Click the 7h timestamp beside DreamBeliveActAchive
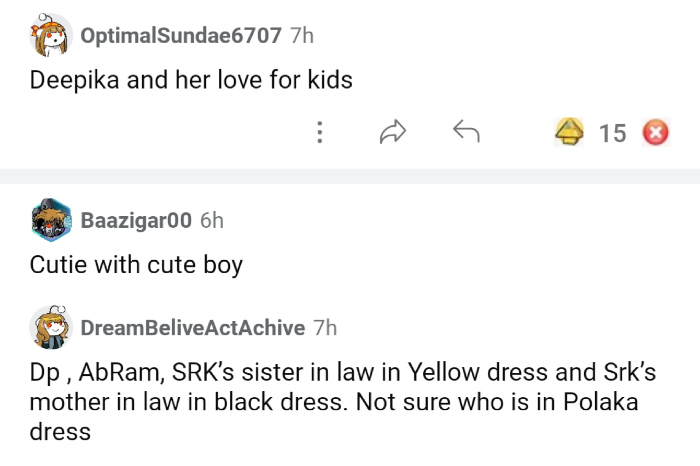700x466 pixels. tap(325, 327)
